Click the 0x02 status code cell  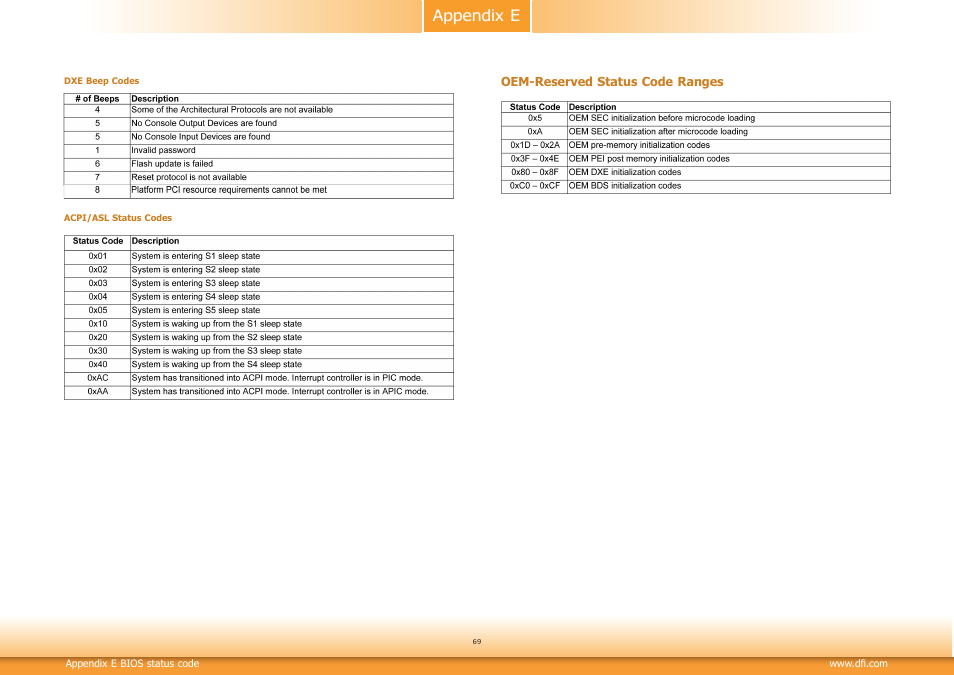tap(97, 270)
